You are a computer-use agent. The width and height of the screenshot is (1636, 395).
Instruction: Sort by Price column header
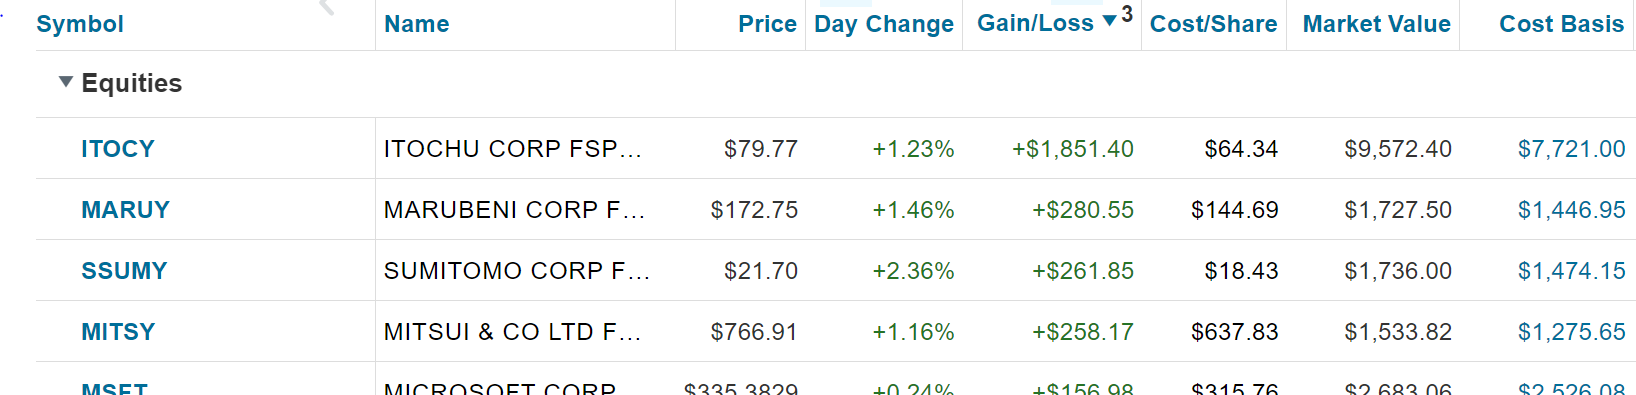point(767,24)
